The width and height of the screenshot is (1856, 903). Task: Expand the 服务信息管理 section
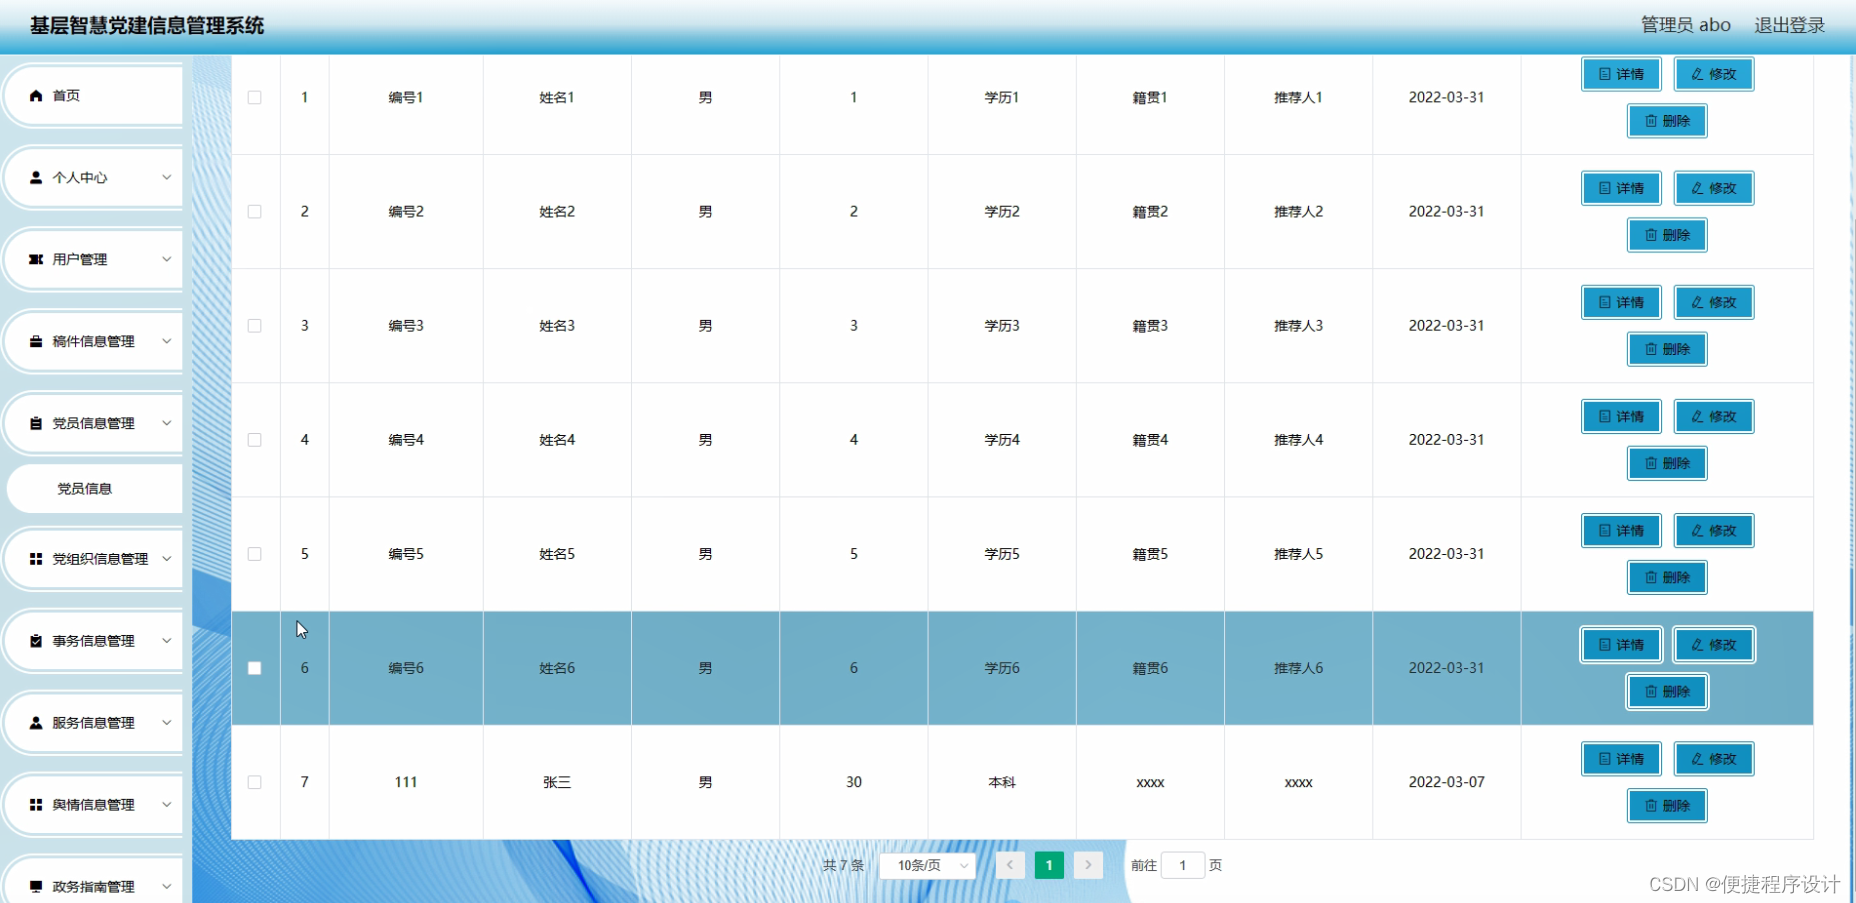click(167, 722)
